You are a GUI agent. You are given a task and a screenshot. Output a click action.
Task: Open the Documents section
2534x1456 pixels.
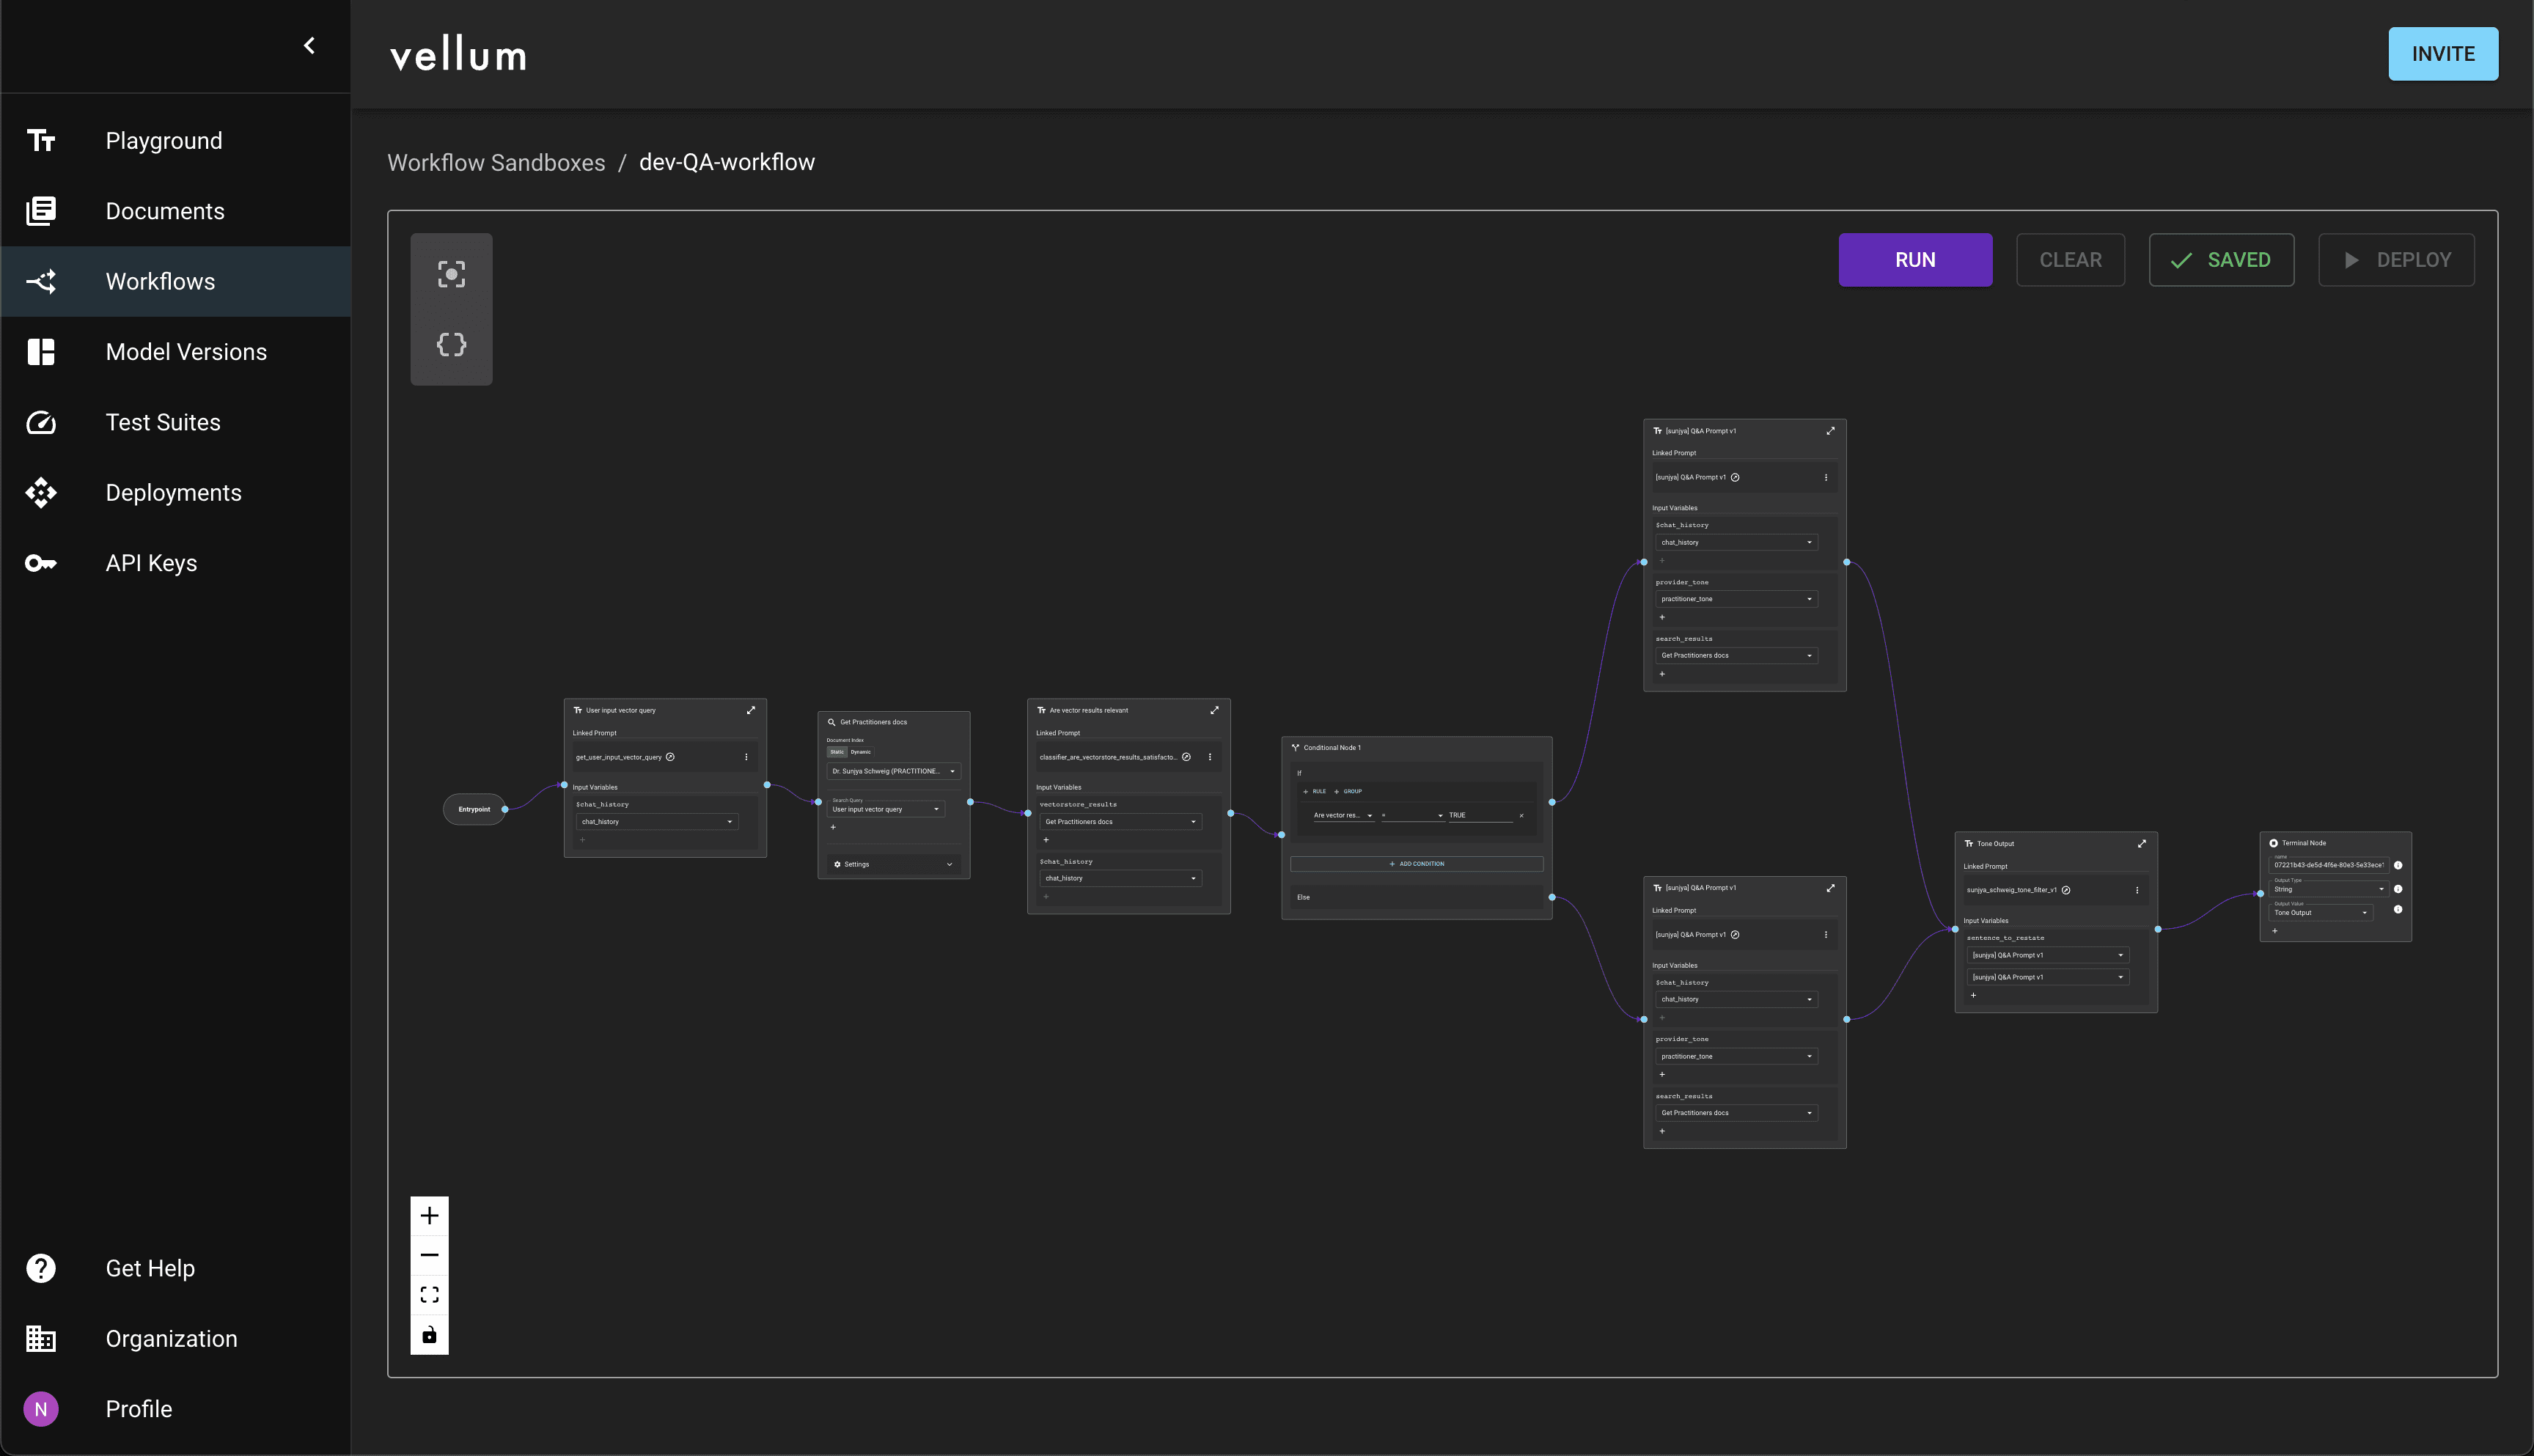pos(41,211)
